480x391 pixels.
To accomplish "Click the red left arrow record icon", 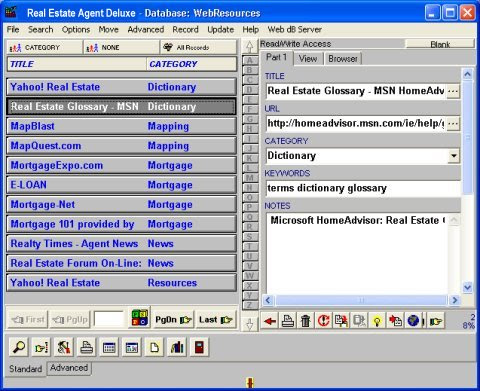I will pyautogui.click(x=270, y=321).
